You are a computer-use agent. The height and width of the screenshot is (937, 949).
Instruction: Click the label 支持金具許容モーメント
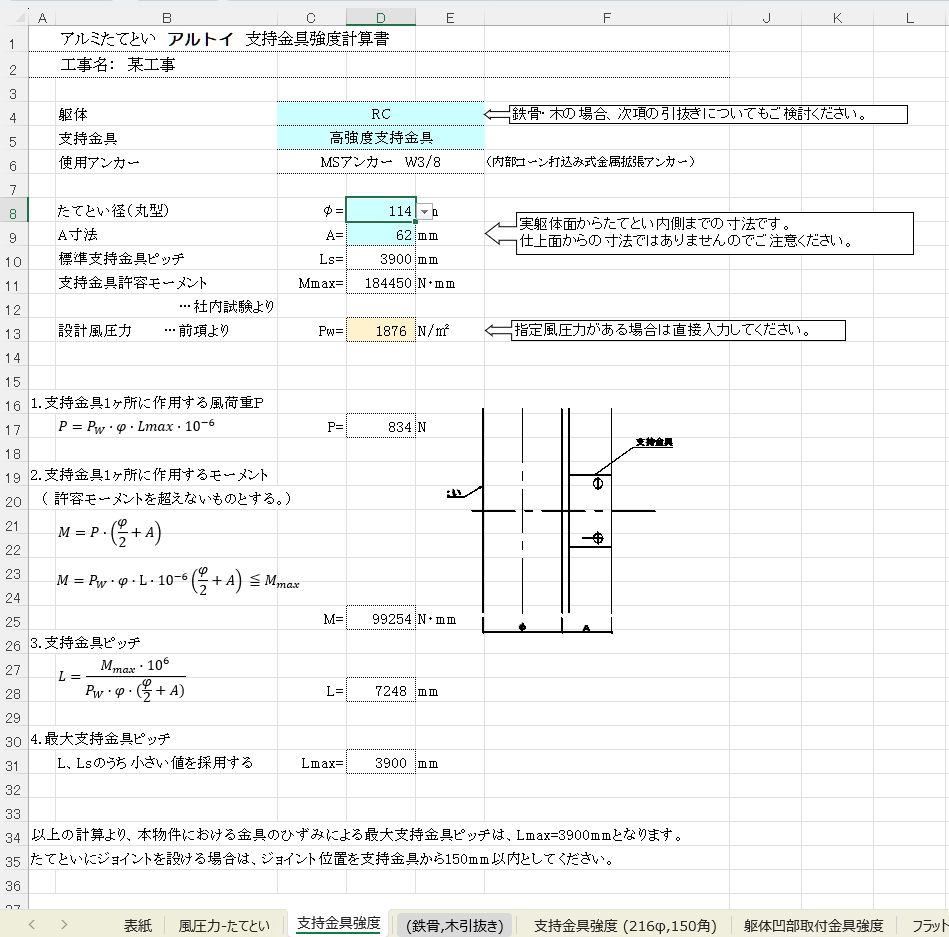[x=133, y=283]
